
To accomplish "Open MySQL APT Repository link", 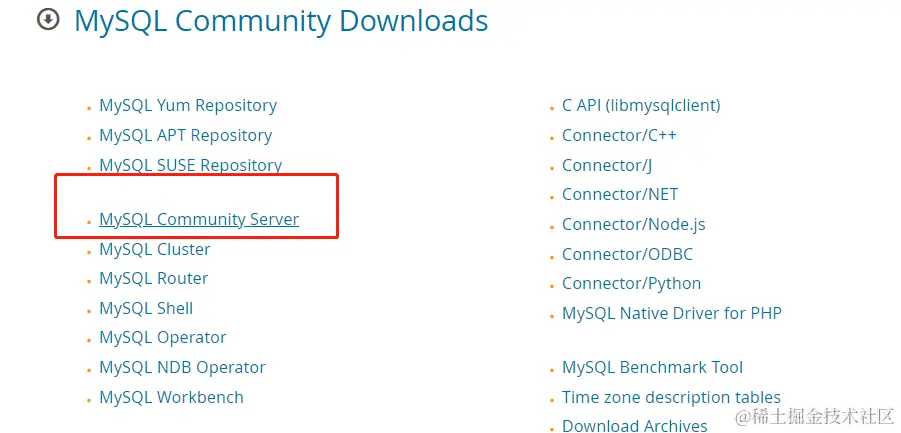I will point(186,136).
